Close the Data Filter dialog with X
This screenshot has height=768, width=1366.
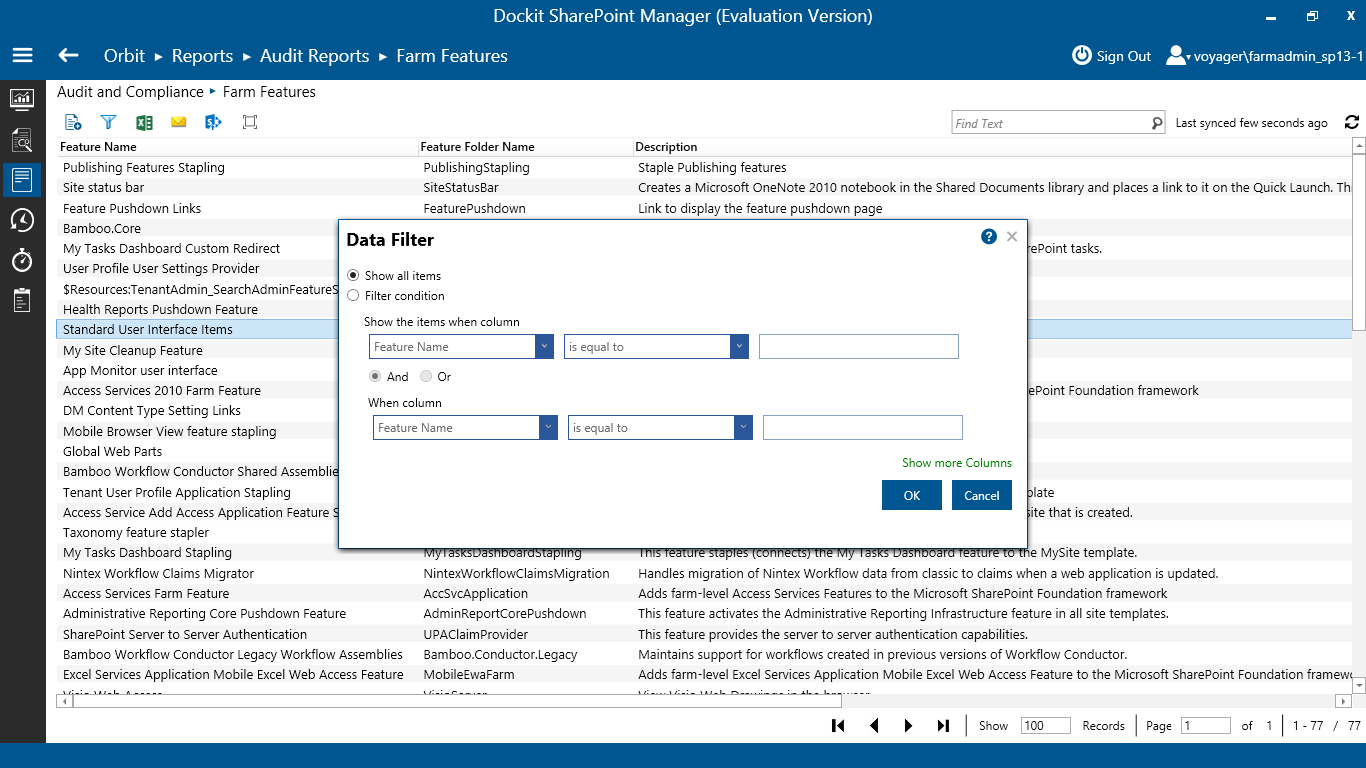click(1012, 237)
